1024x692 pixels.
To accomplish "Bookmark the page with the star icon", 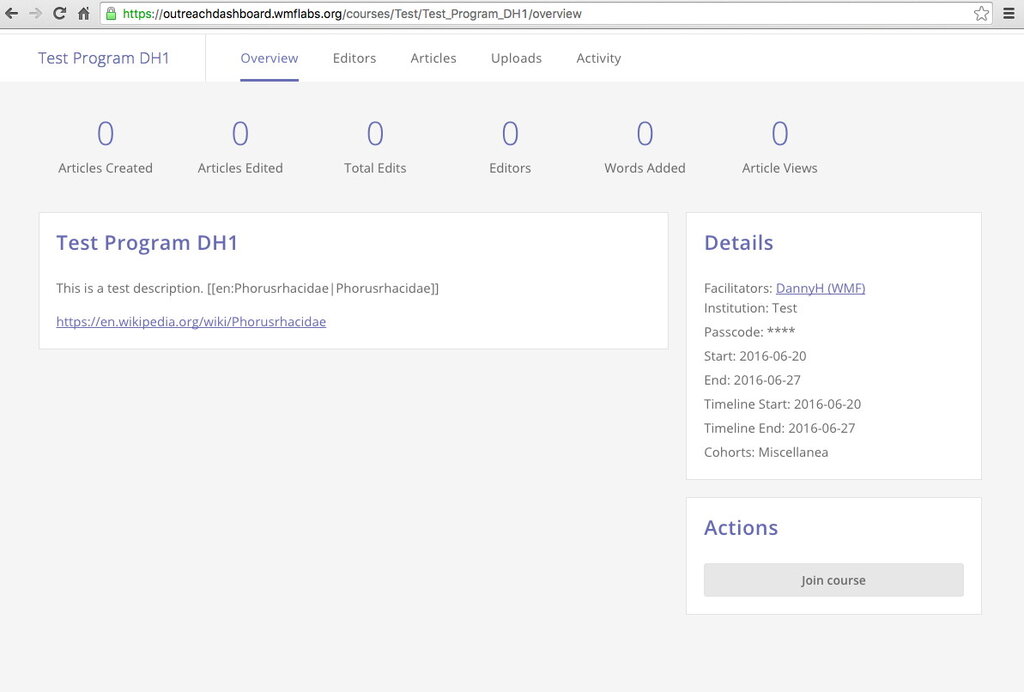I will [x=981, y=14].
